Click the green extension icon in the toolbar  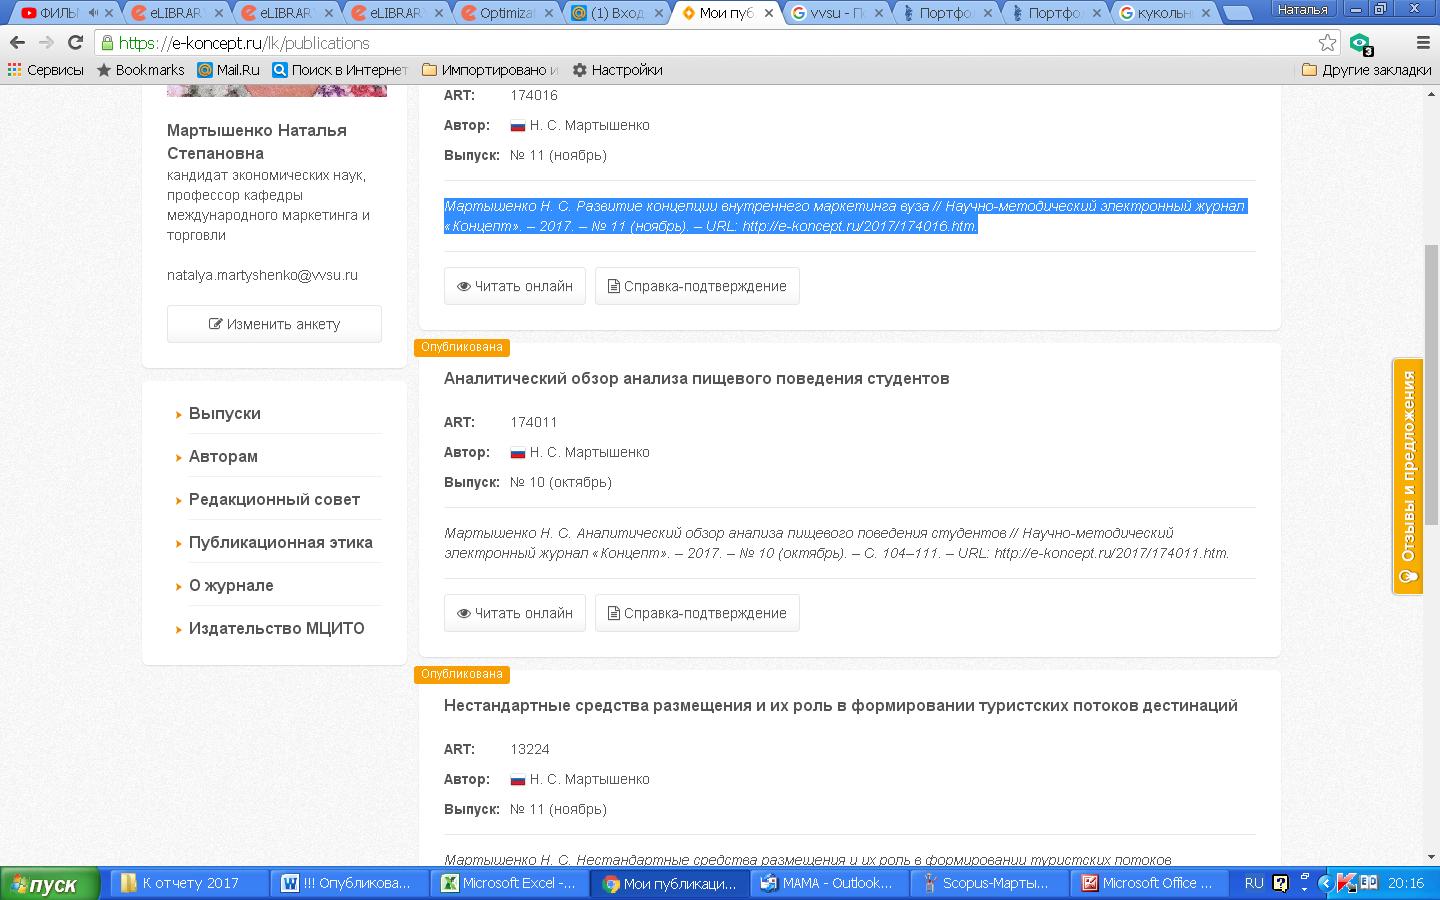(1360, 43)
